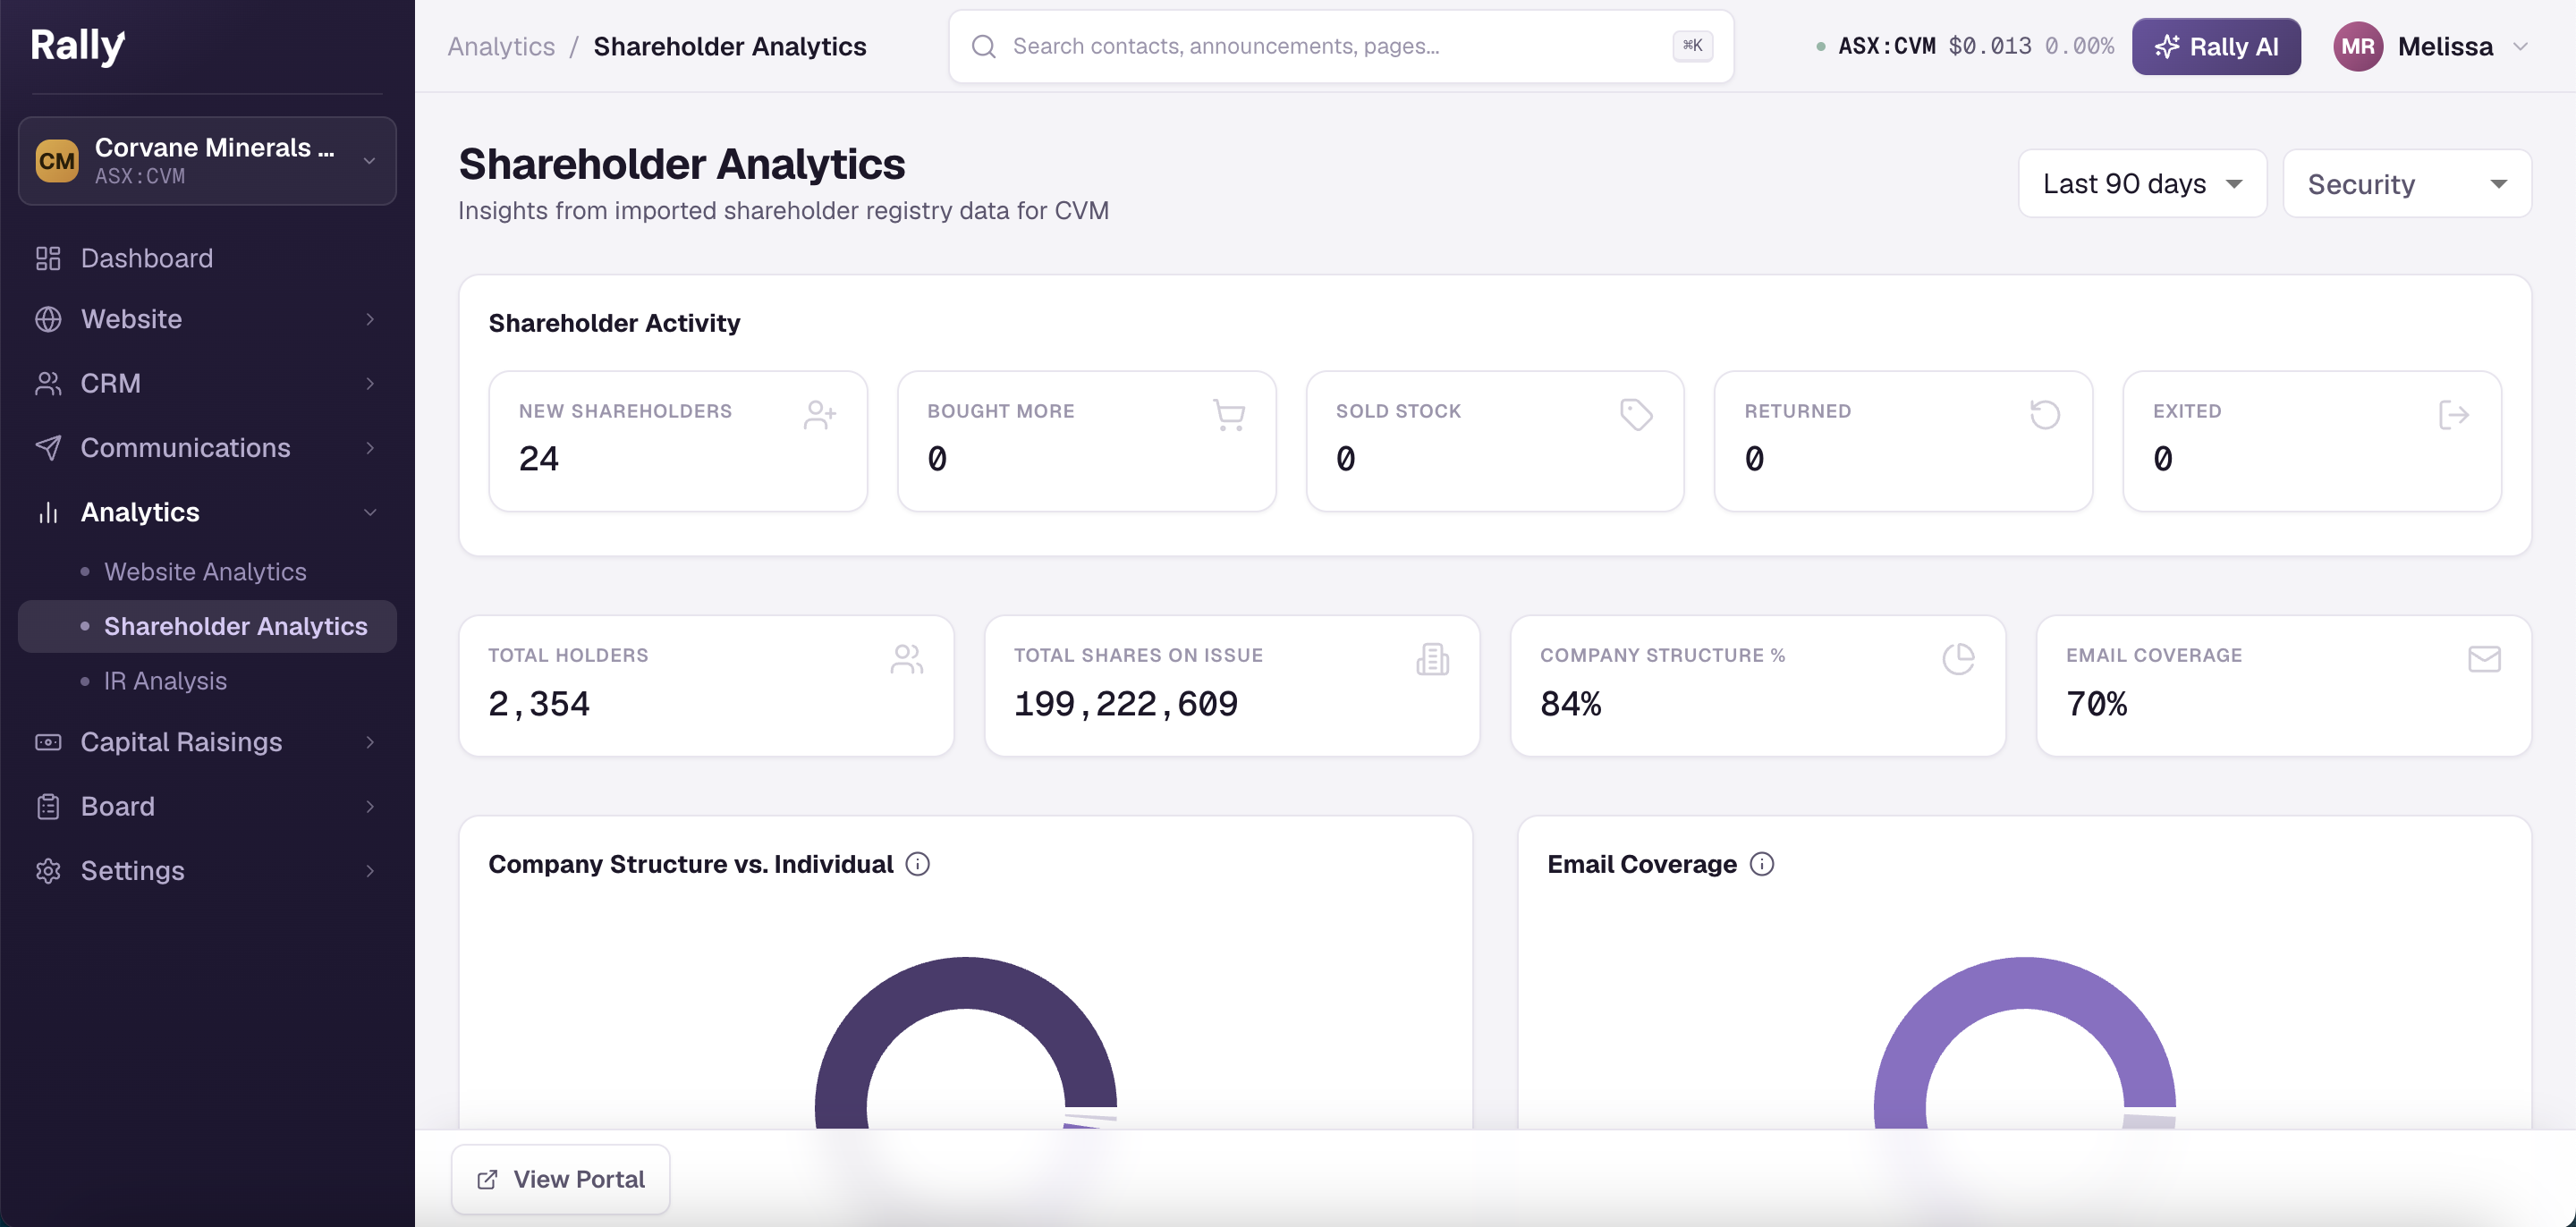Image resolution: width=2576 pixels, height=1227 pixels.
Task: Open the Security filter dropdown
Action: click(2407, 184)
